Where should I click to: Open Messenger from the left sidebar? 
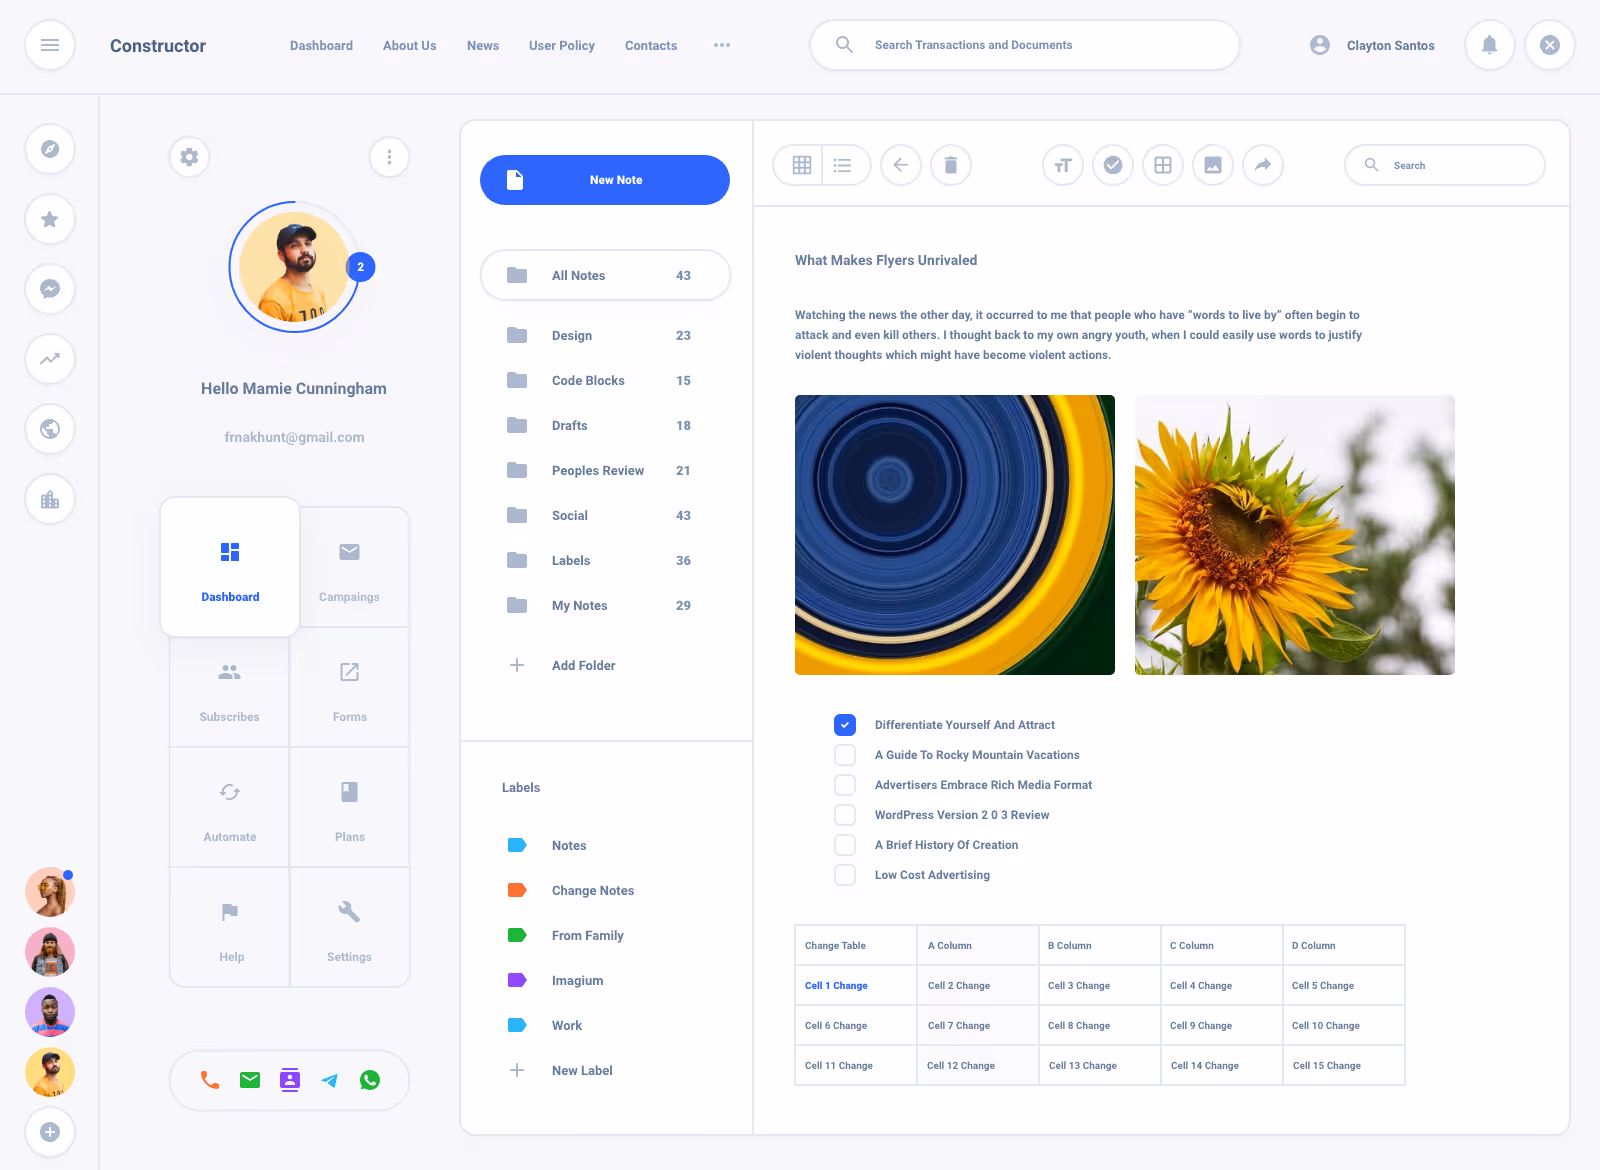tap(50, 289)
